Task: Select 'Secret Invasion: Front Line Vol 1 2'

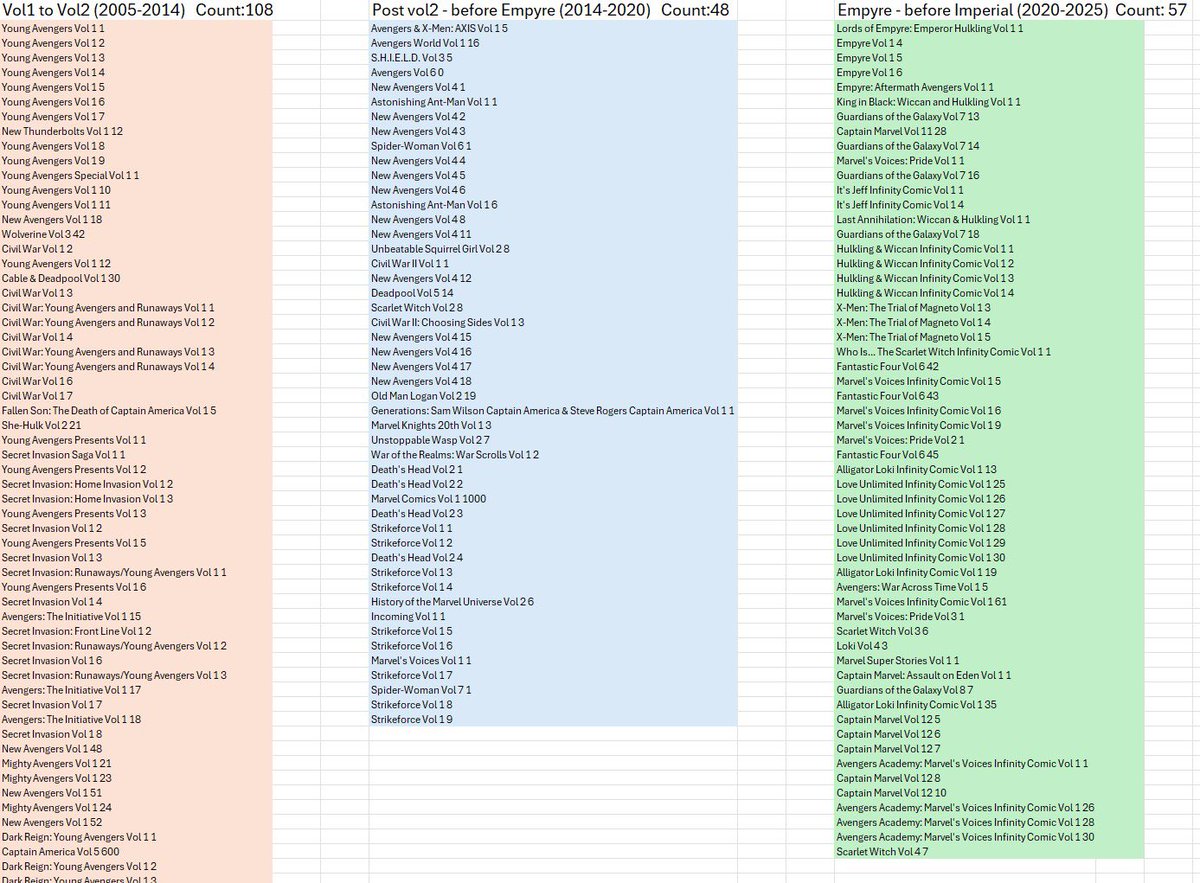Action: point(136,631)
